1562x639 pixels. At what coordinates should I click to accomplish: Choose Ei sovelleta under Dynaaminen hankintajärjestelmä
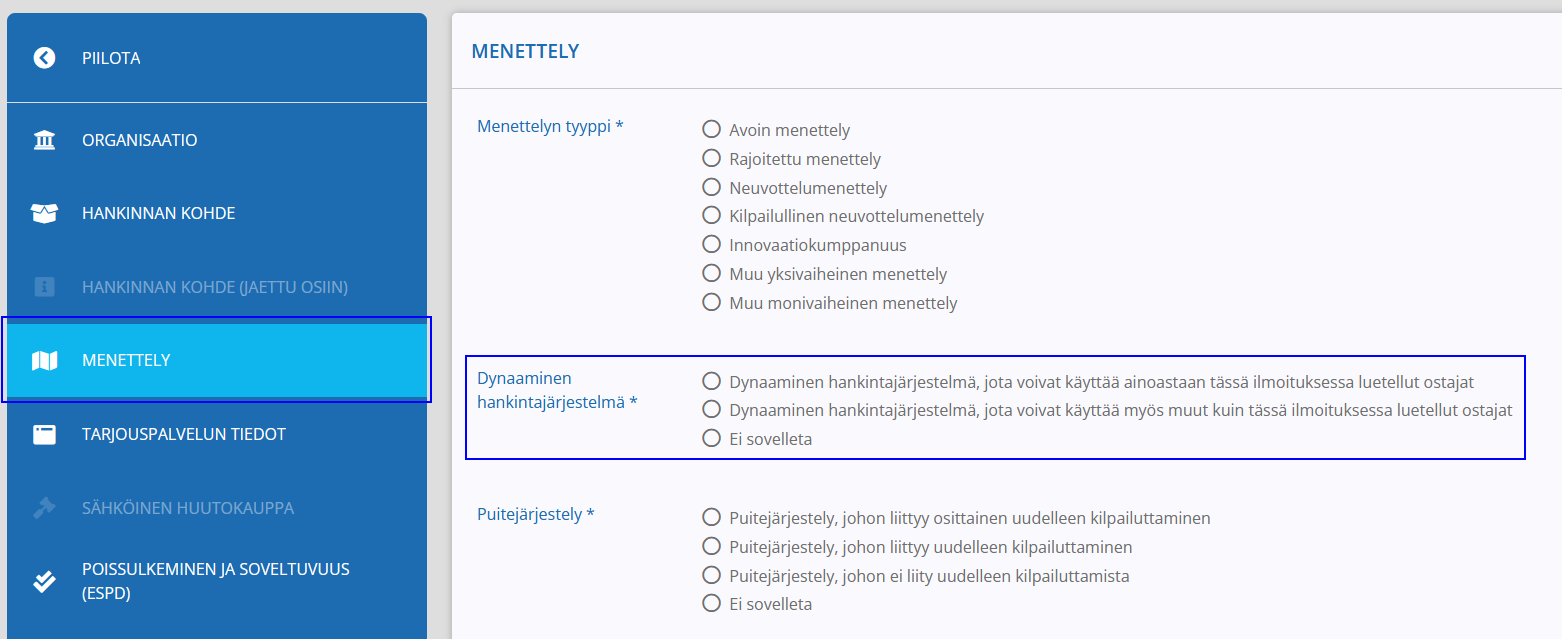point(712,438)
